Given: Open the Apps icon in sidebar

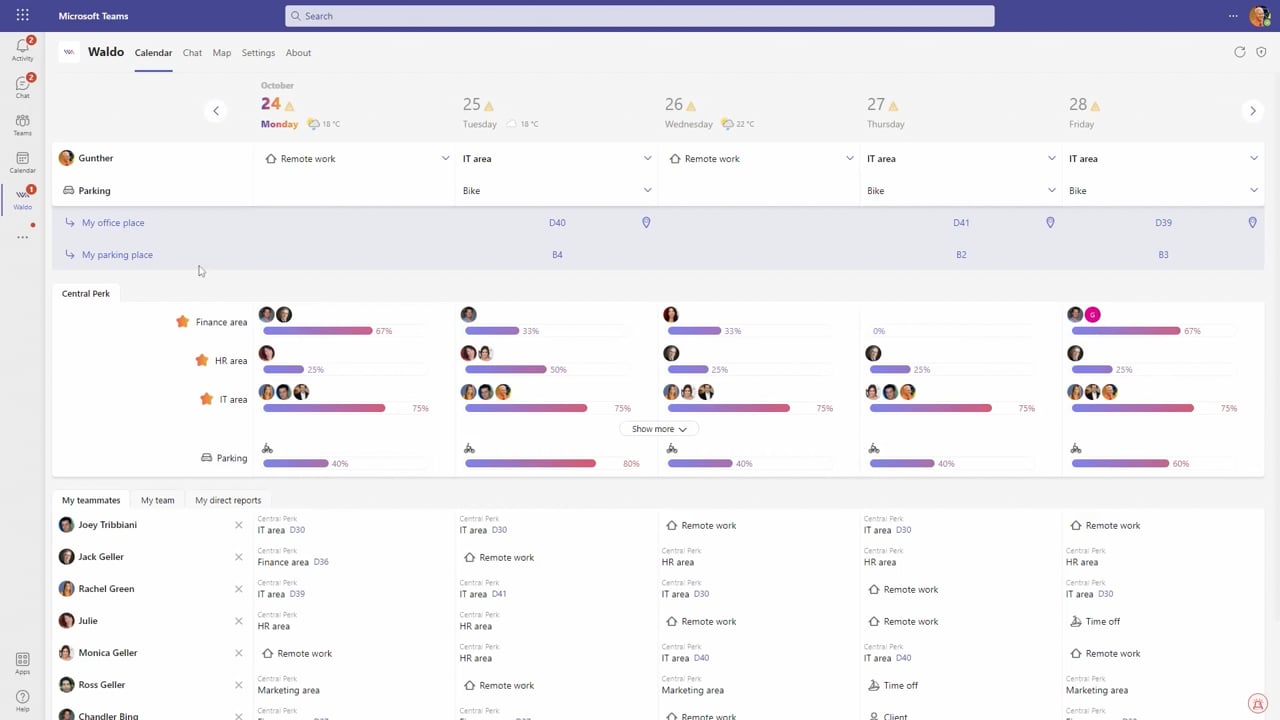Looking at the screenshot, I should 22,663.
